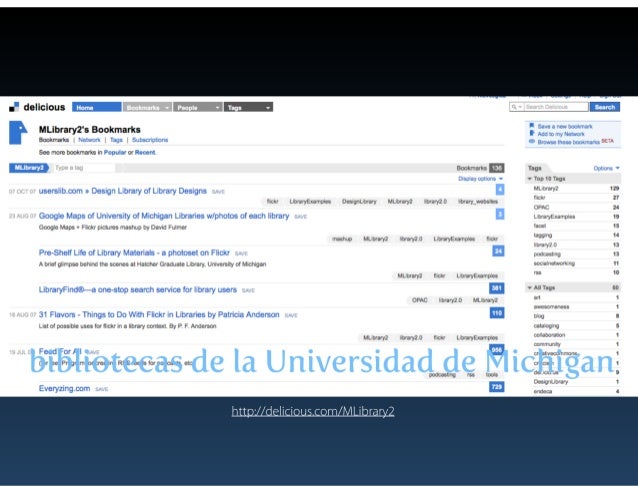638x493 pixels.
Task: Open Google Maps of University of Michigan Libraries
Action: (x=164, y=216)
